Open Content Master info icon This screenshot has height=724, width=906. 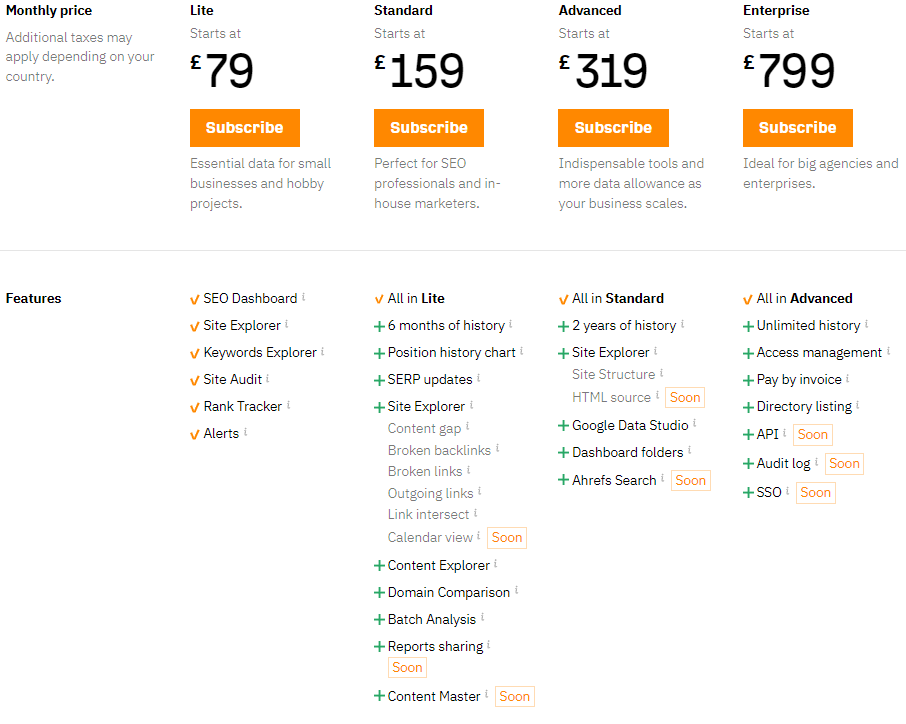point(487,695)
